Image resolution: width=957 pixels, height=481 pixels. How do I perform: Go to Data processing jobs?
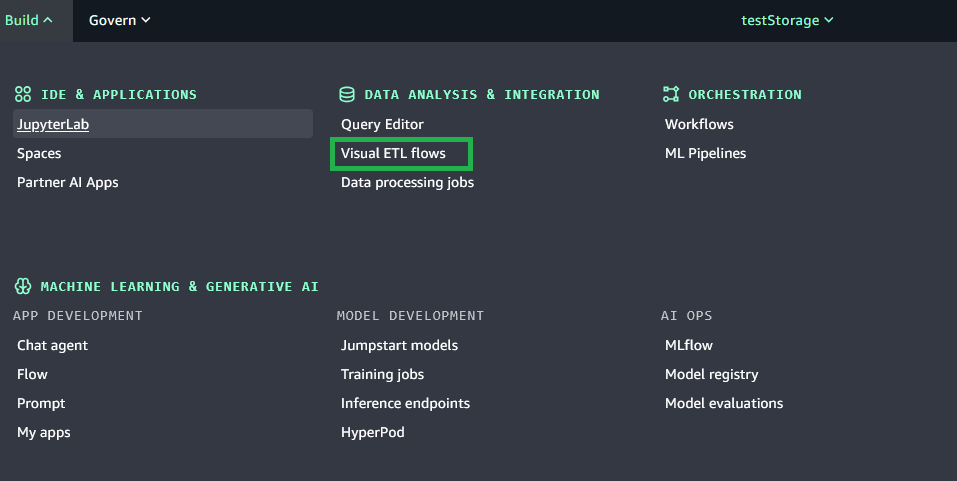pos(407,182)
